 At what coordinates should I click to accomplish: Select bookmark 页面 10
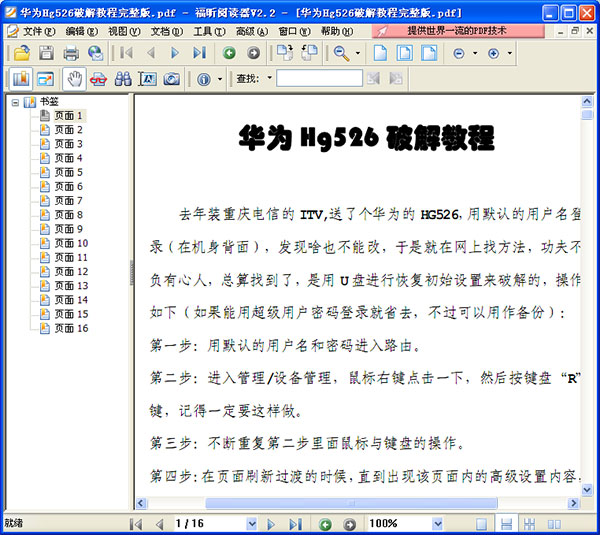coord(71,243)
